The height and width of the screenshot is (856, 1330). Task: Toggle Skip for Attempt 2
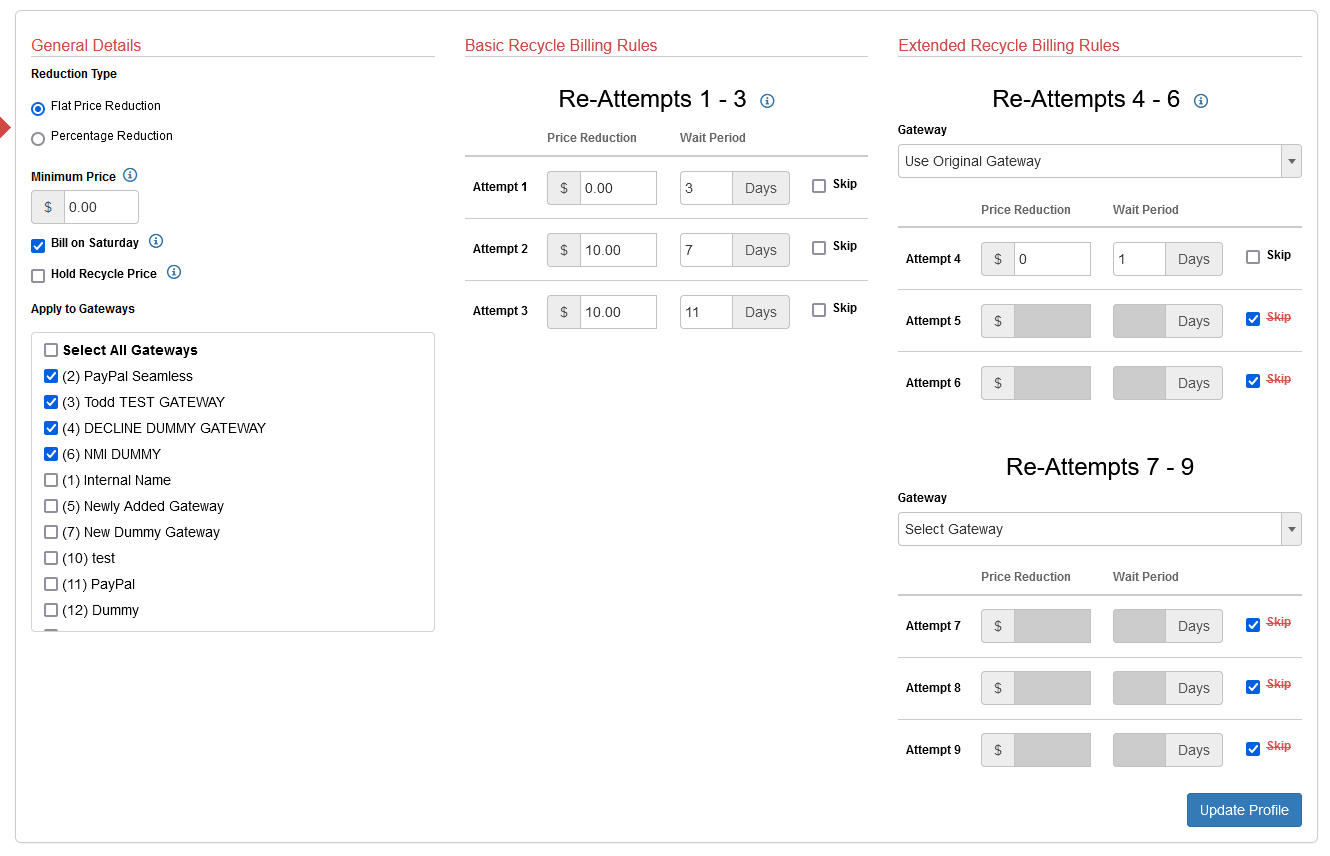pyautogui.click(x=819, y=248)
